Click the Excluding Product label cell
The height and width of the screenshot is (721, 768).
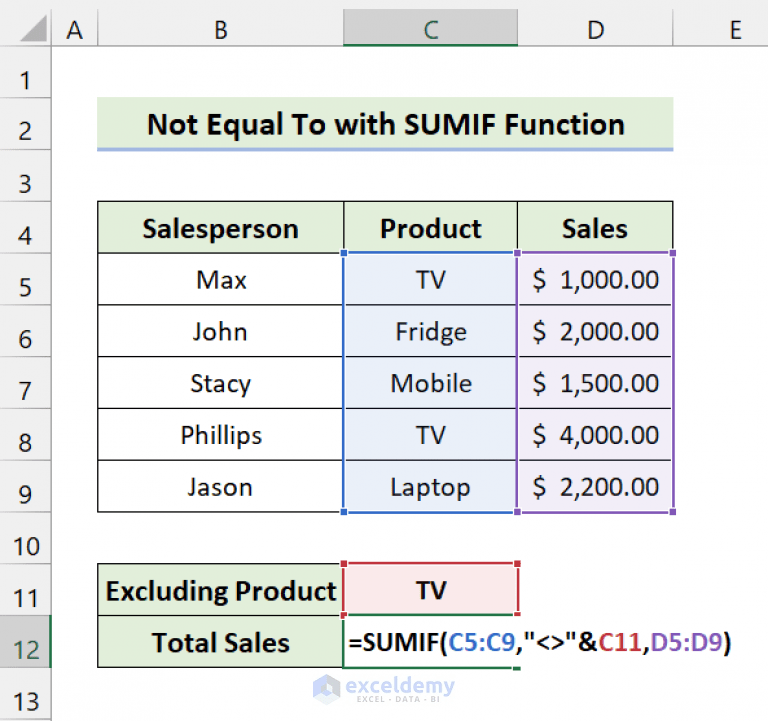pyautogui.click(x=220, y=590)
